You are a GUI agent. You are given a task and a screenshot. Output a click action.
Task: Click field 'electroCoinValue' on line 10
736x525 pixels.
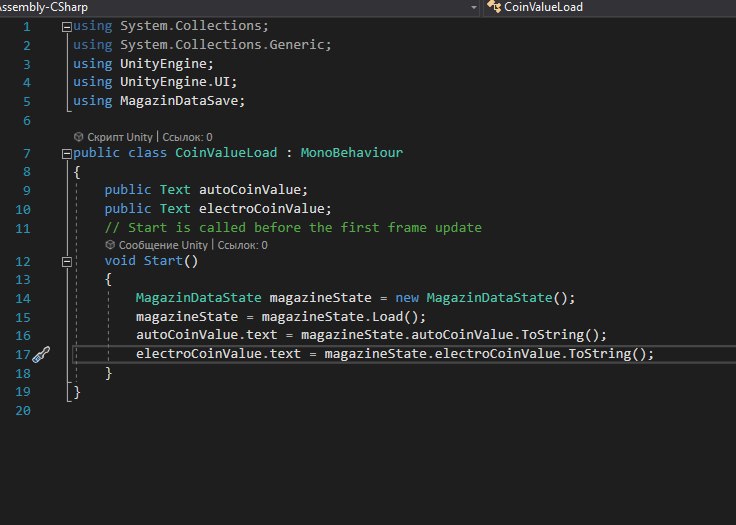tap(261, 208)
